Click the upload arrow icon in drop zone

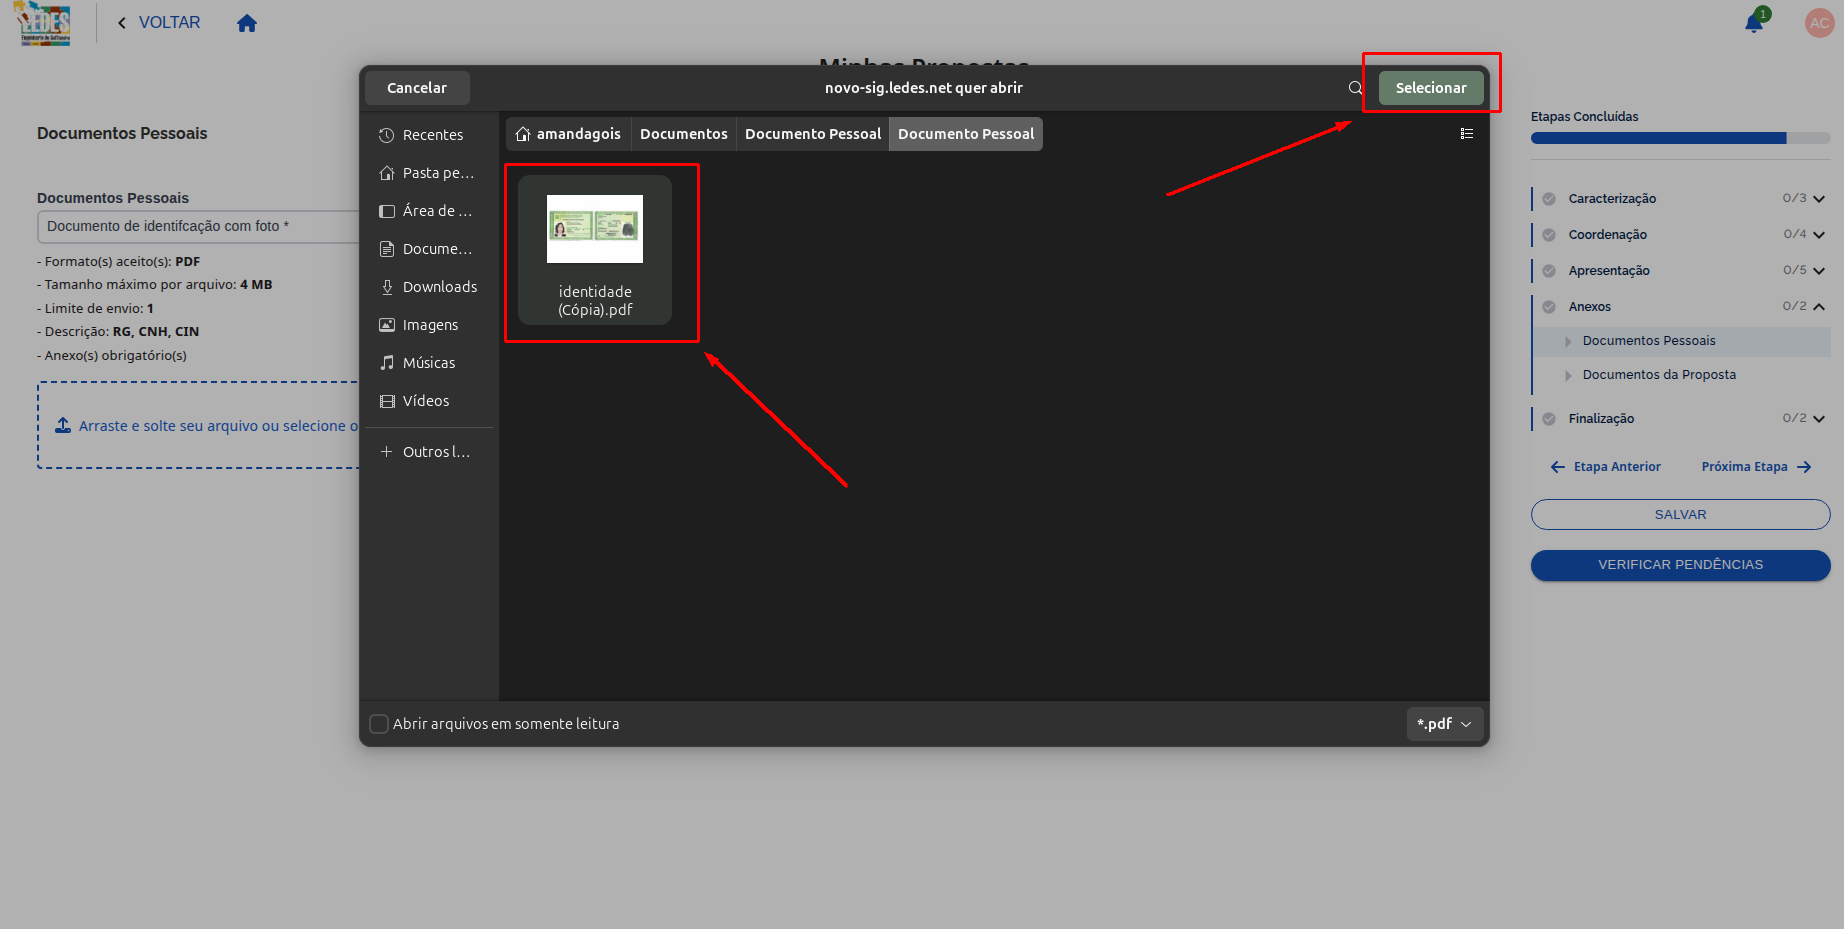(x=62, y=425)
